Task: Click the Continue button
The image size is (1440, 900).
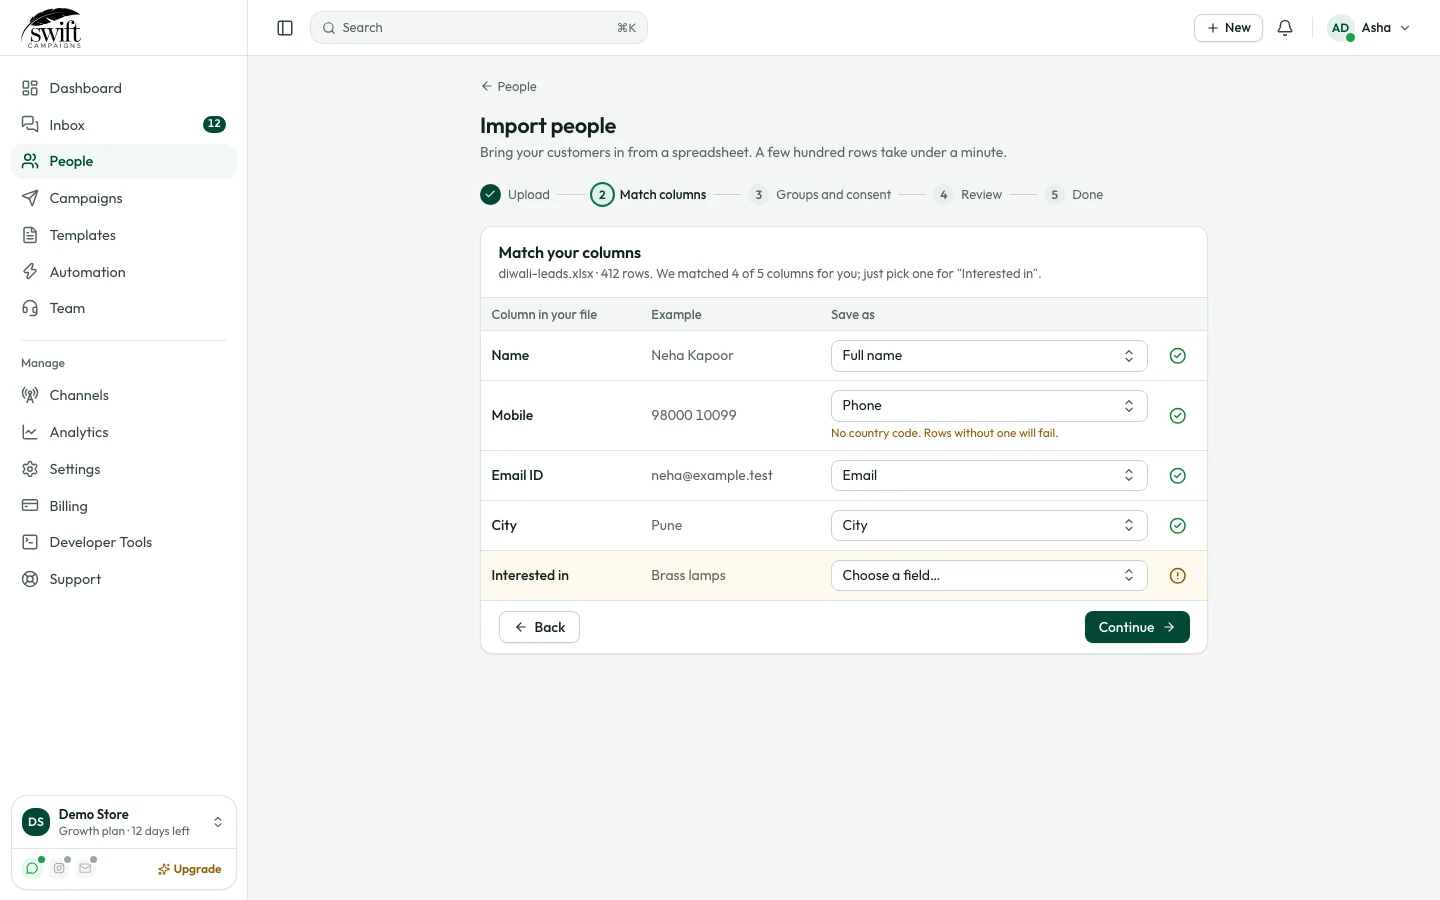Action: click(1137, 627)
